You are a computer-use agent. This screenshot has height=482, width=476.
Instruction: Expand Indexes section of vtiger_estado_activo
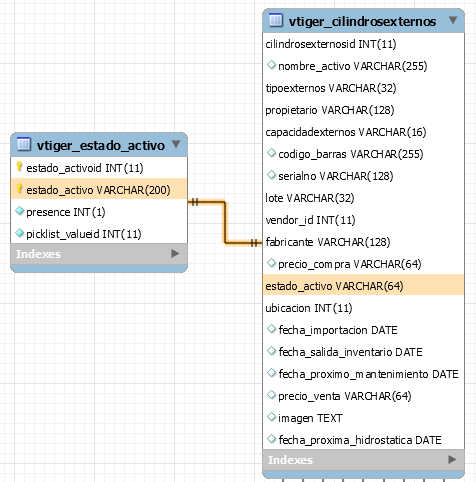[175, 254]
